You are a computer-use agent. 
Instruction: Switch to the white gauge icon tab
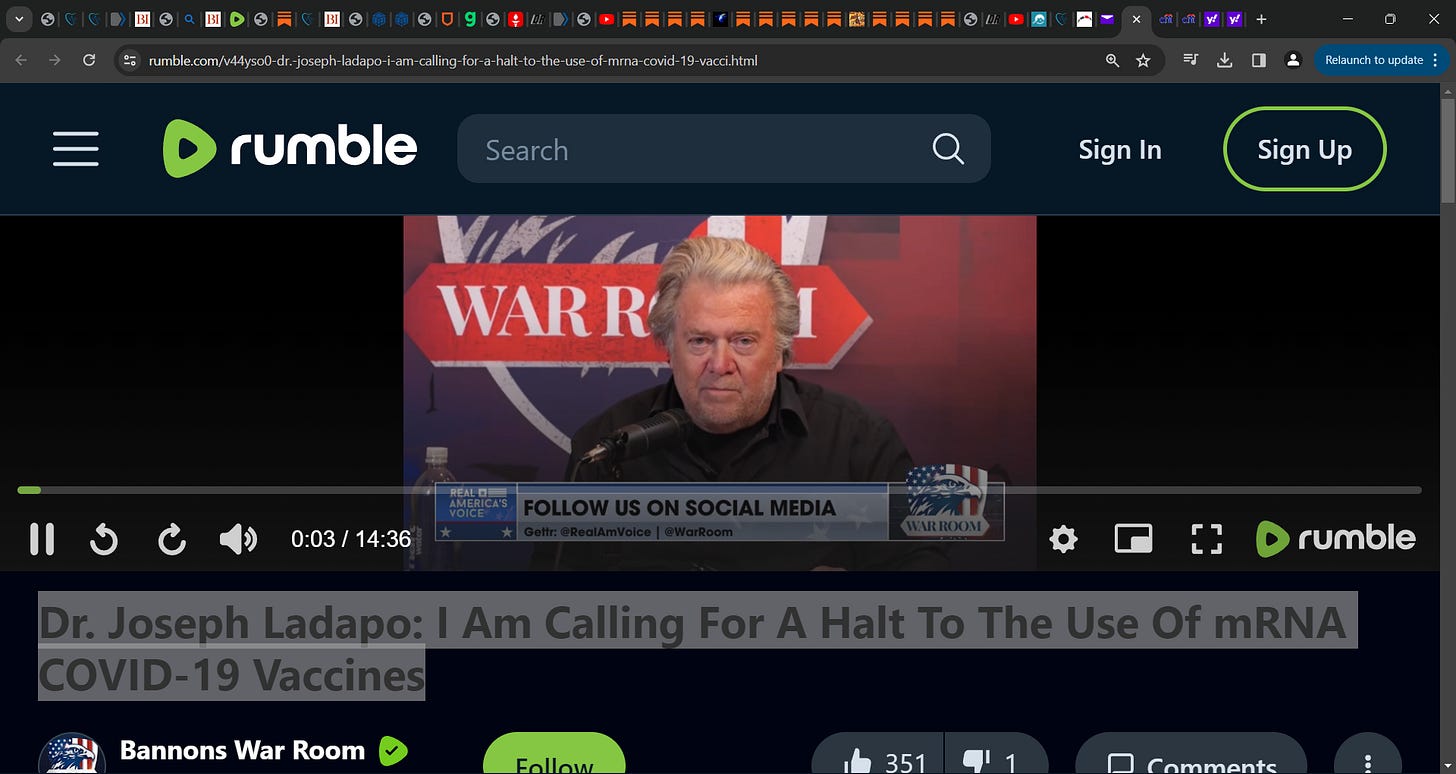1084,19
